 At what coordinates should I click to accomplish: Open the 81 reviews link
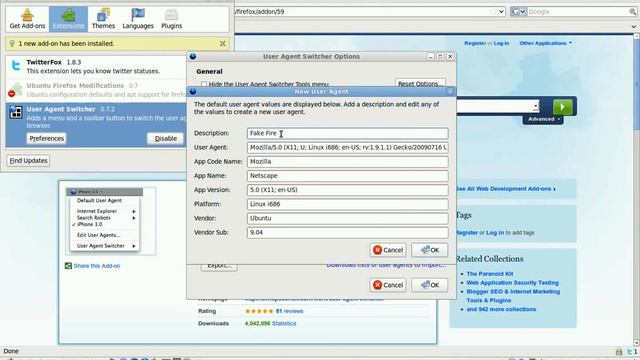(x=289, y=311)
